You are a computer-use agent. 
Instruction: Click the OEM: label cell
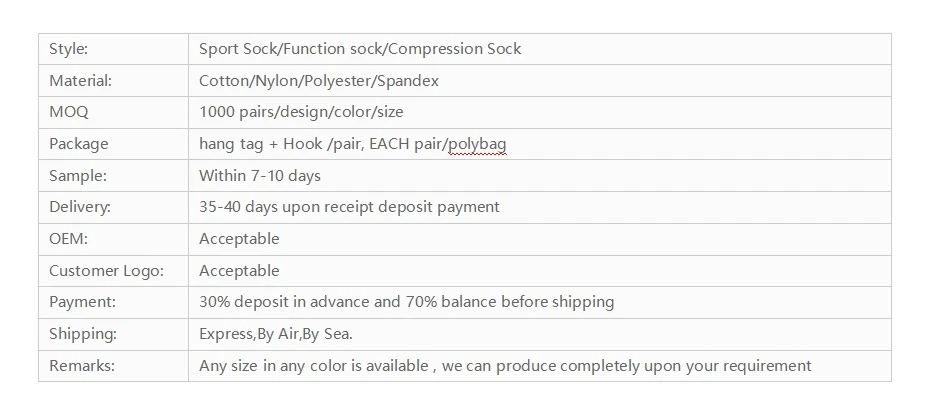[x=113, y=239]
